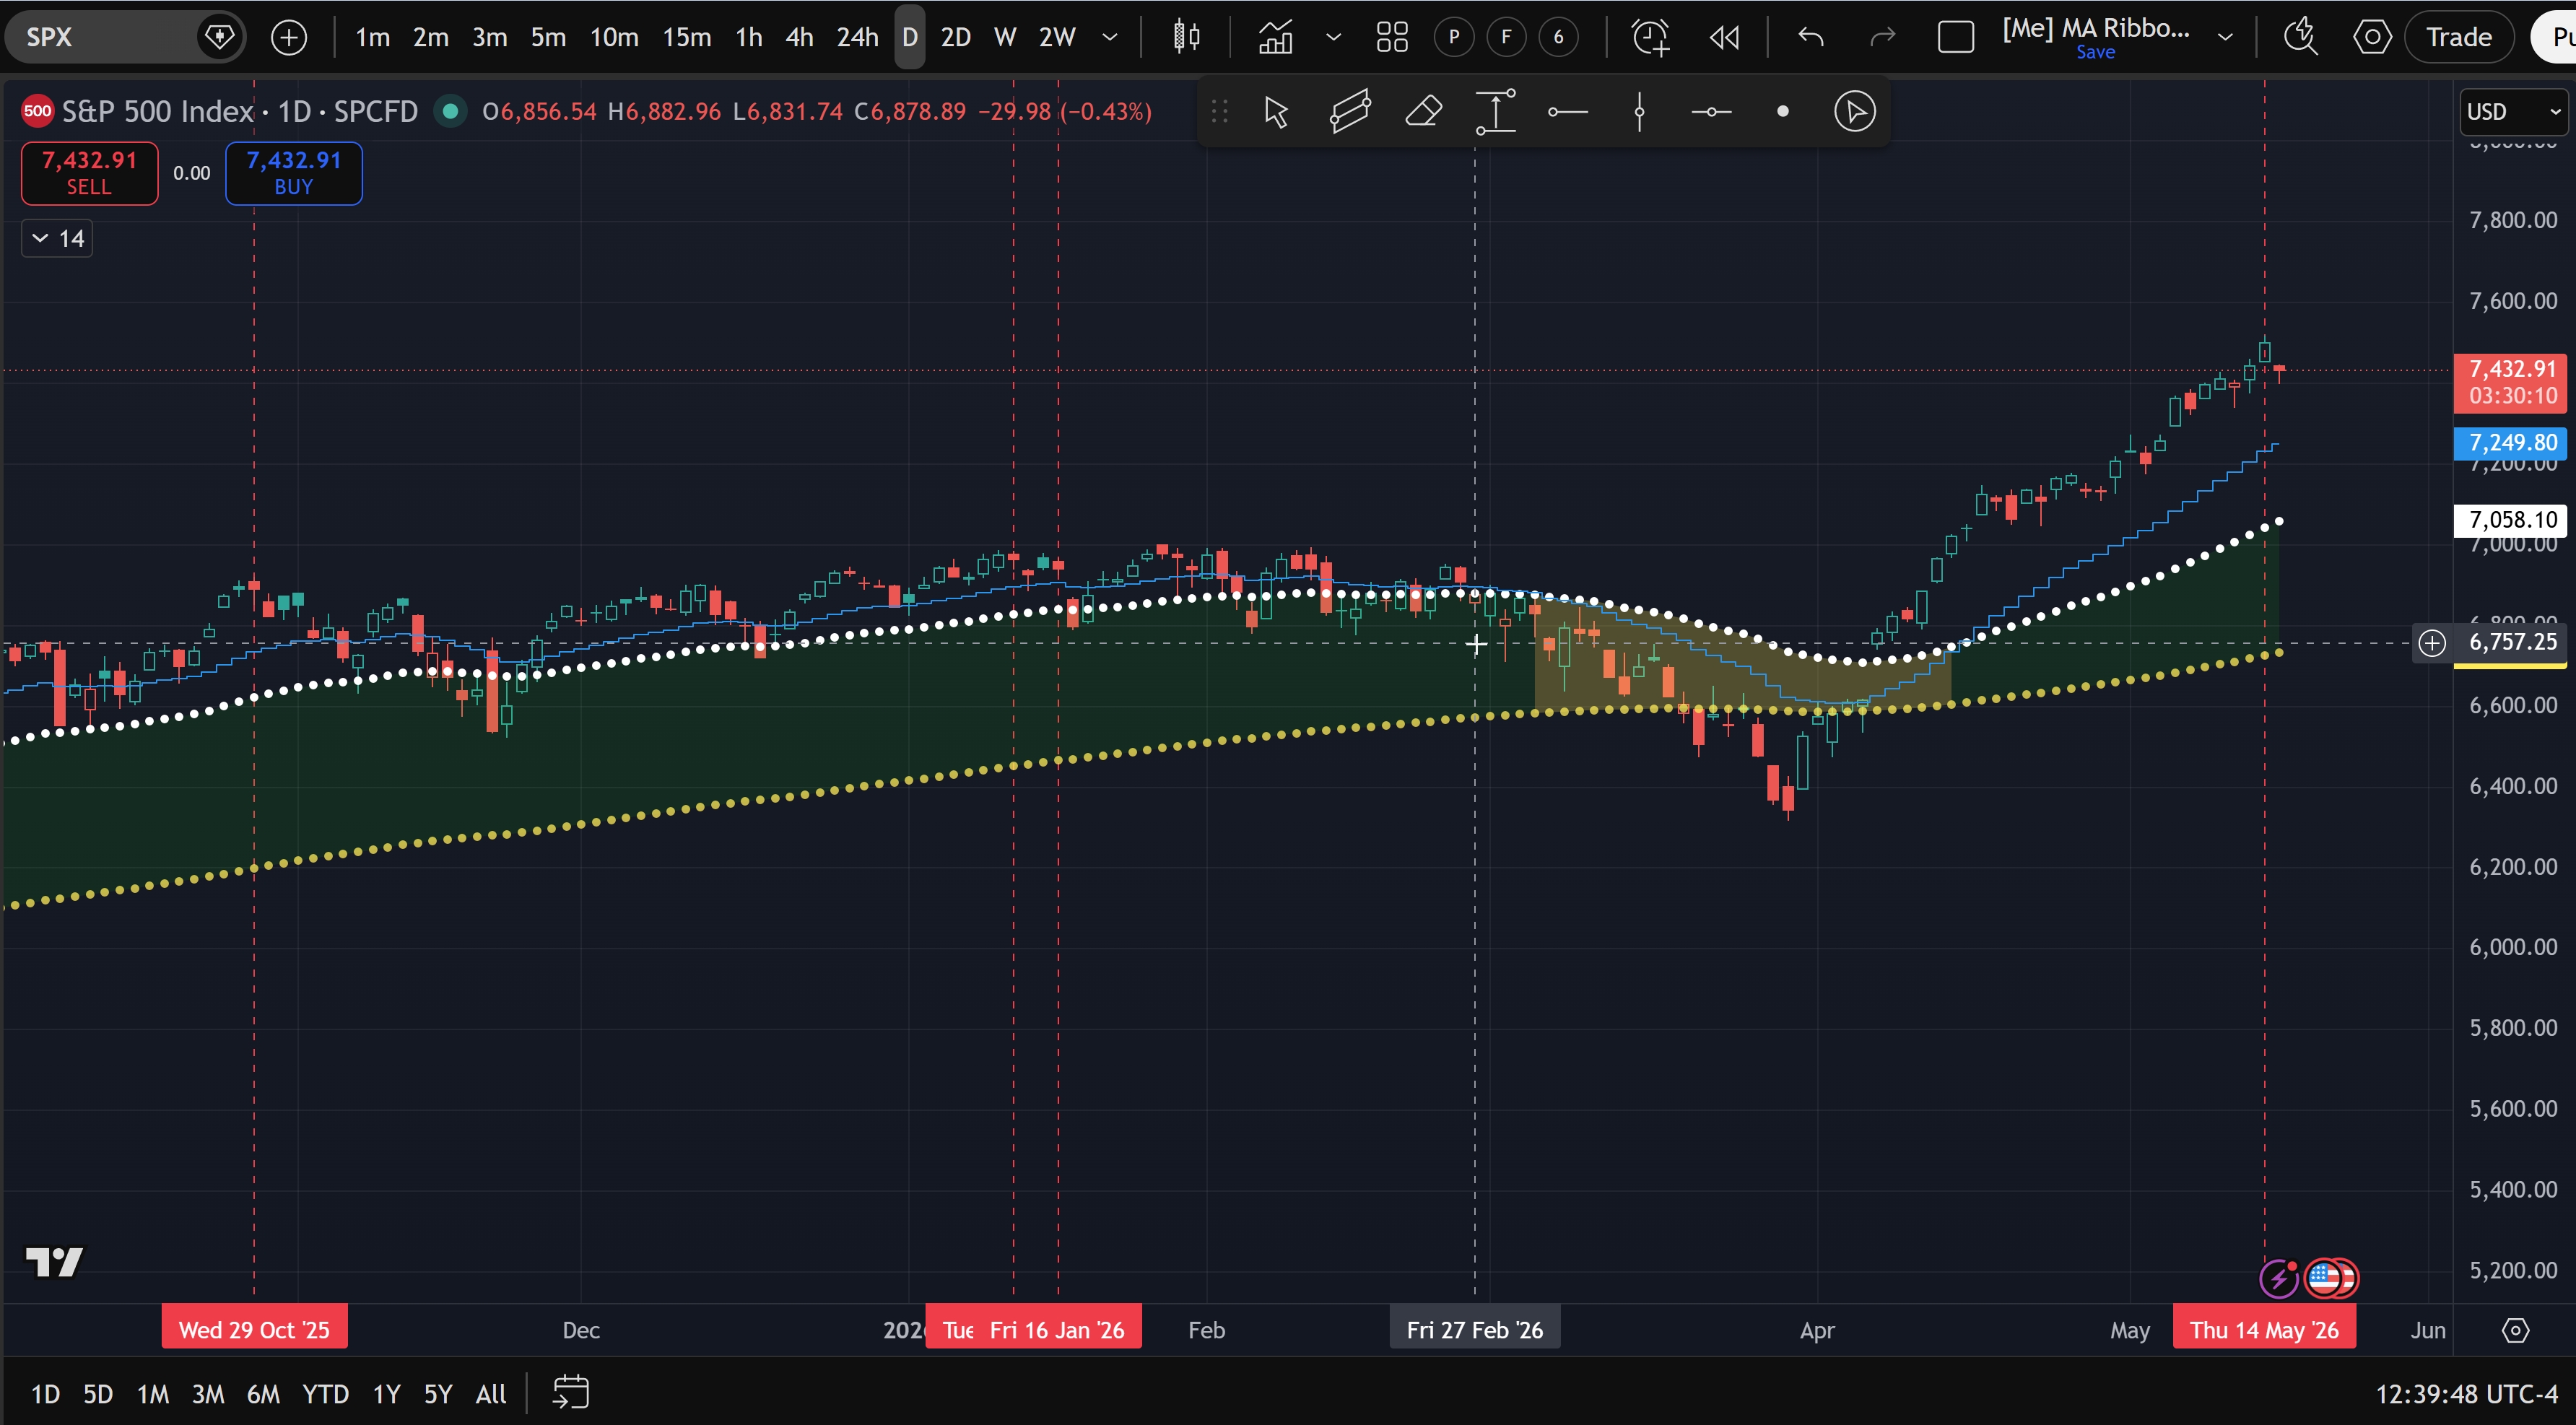Click the circled play icon in drawing toolbar
Viewport: 2576px width, 1425px height.
[1854, 111]
